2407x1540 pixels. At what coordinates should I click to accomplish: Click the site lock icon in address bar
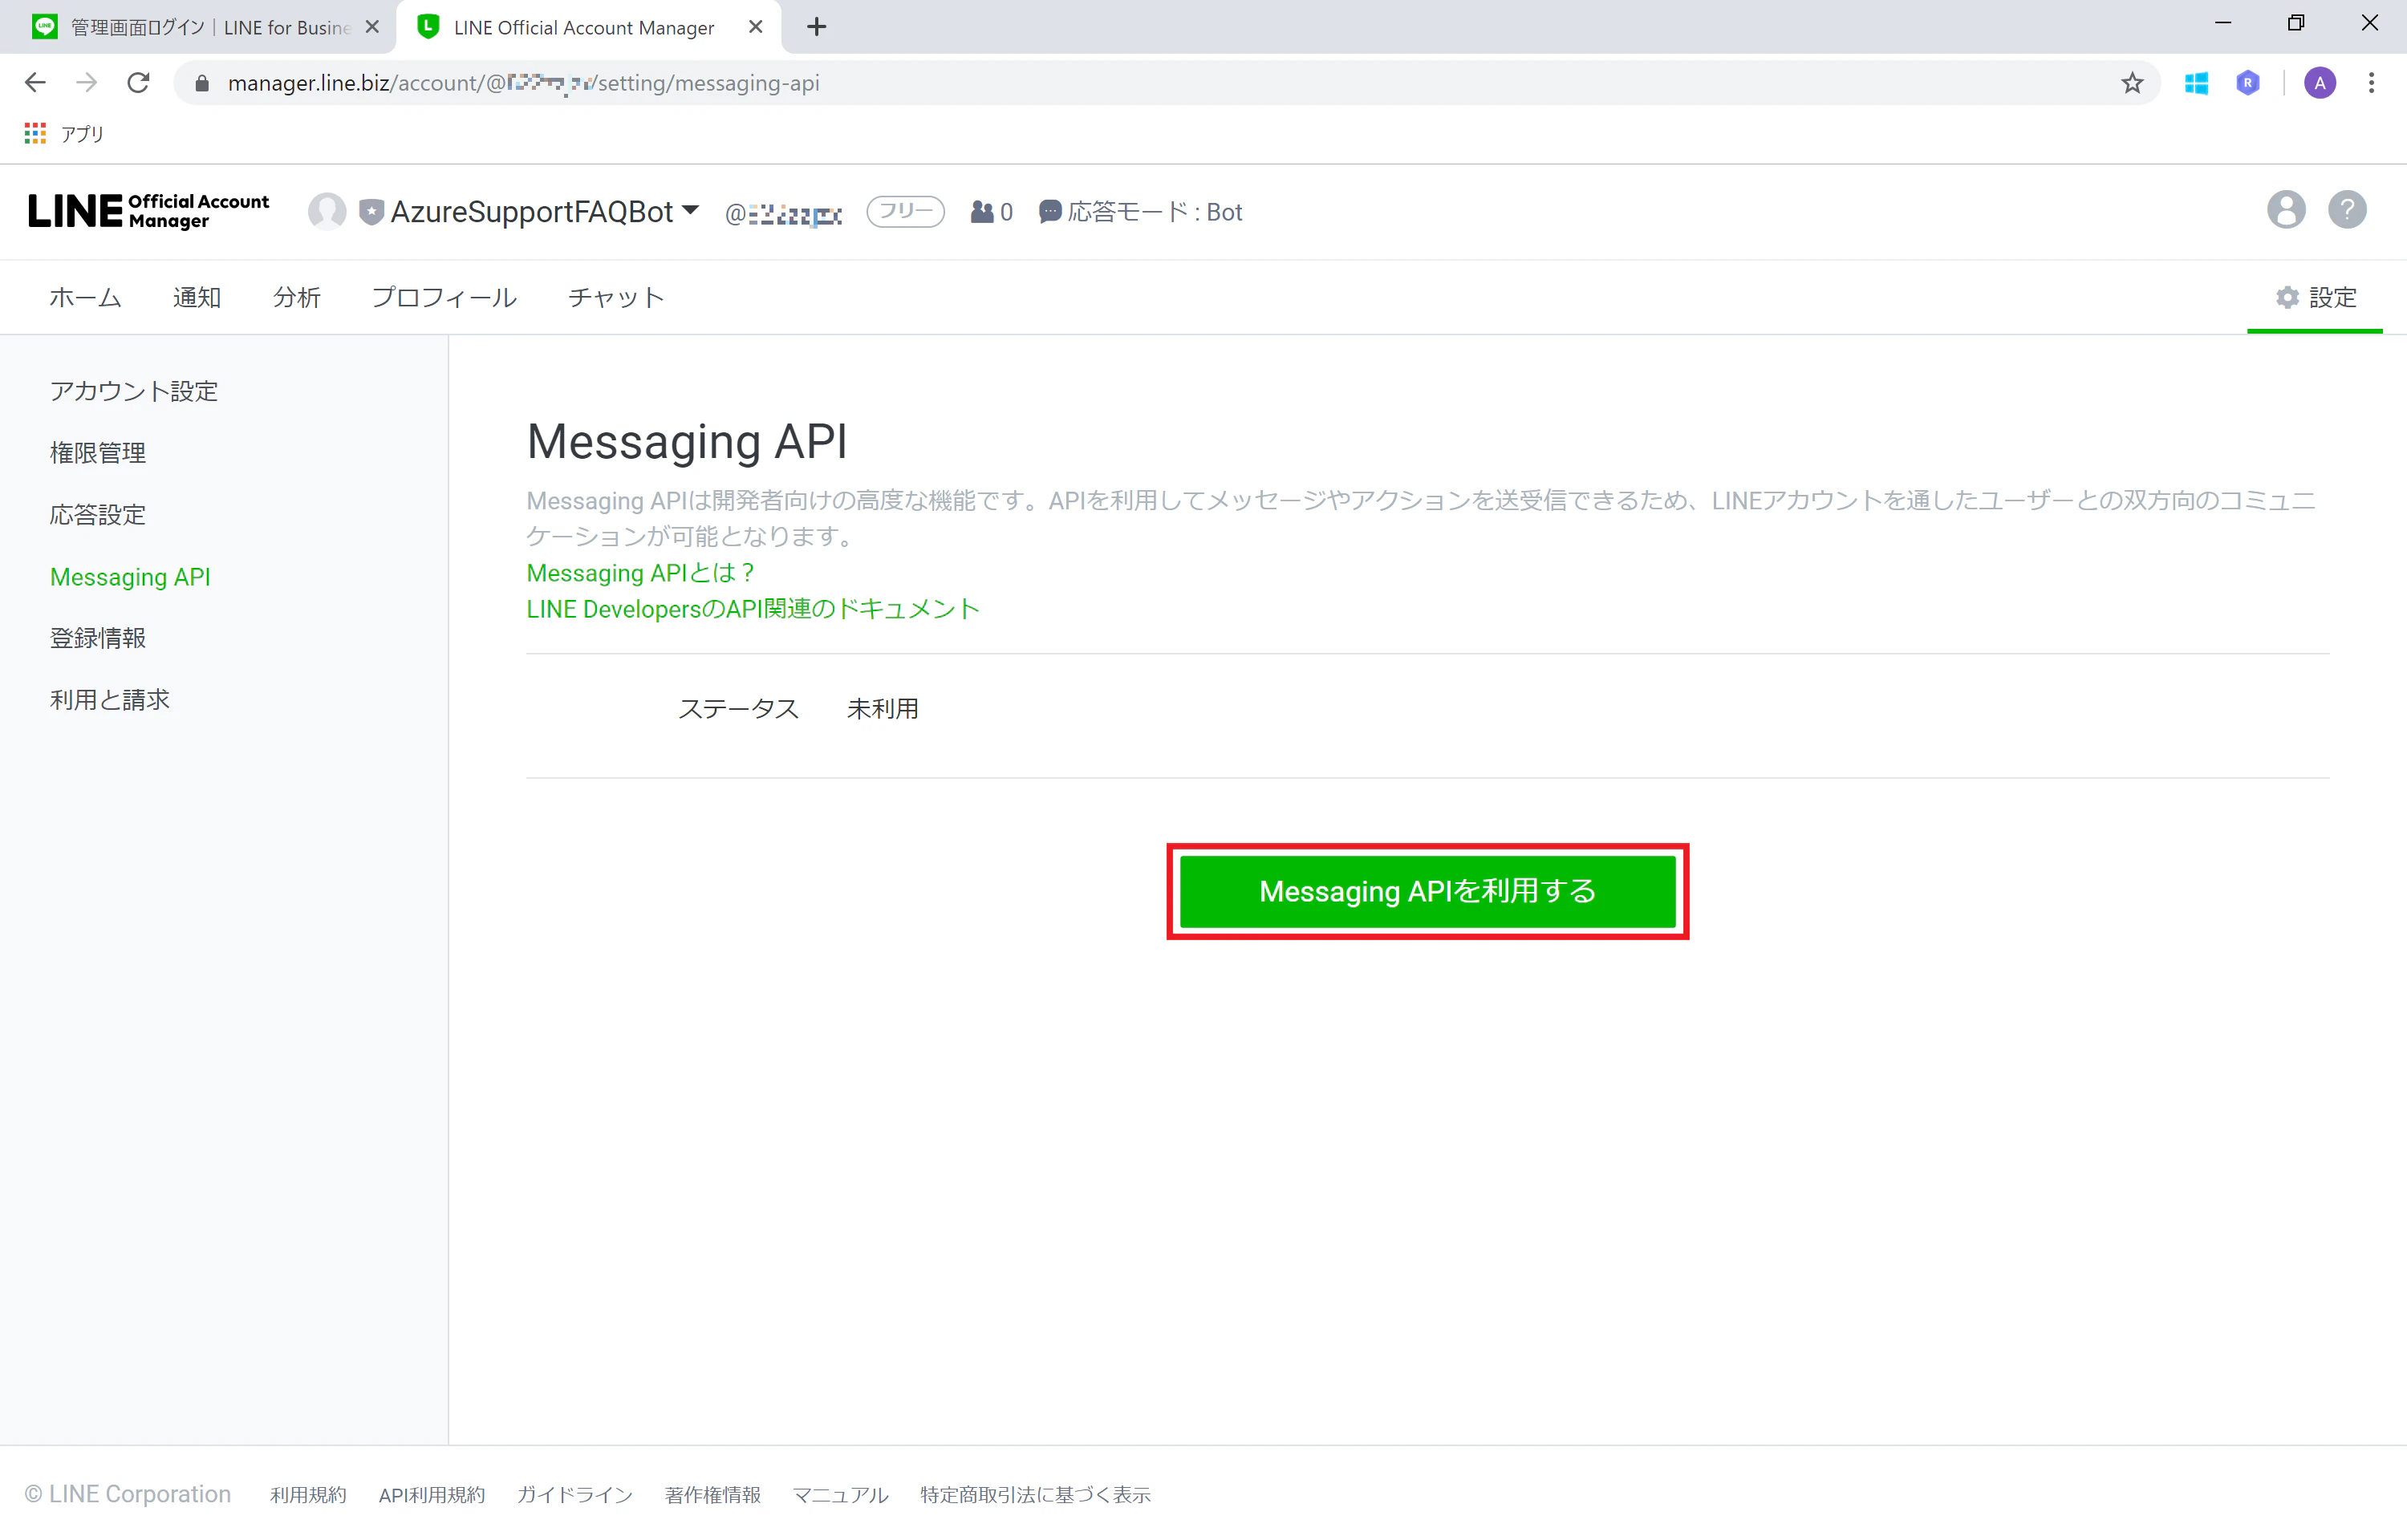[x=202, y=83]
